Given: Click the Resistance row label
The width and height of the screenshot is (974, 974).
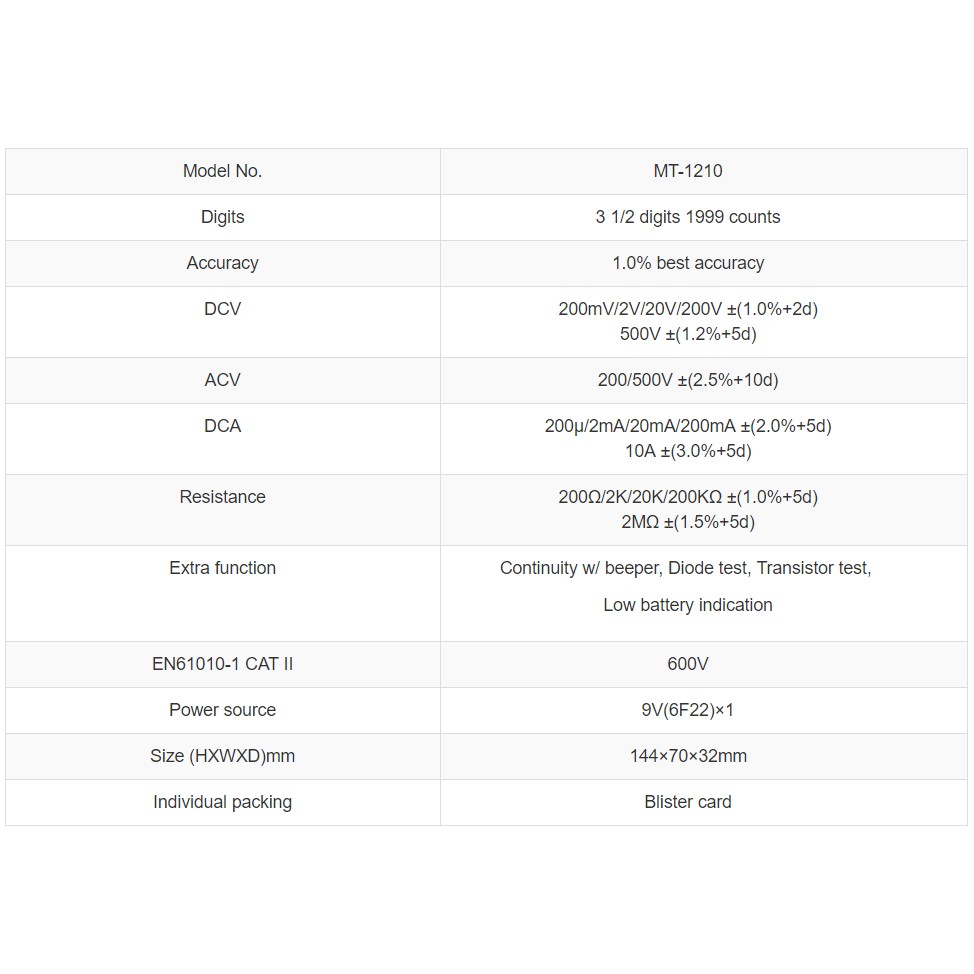Looking at the screenshot, I should (x=222, y=497).
